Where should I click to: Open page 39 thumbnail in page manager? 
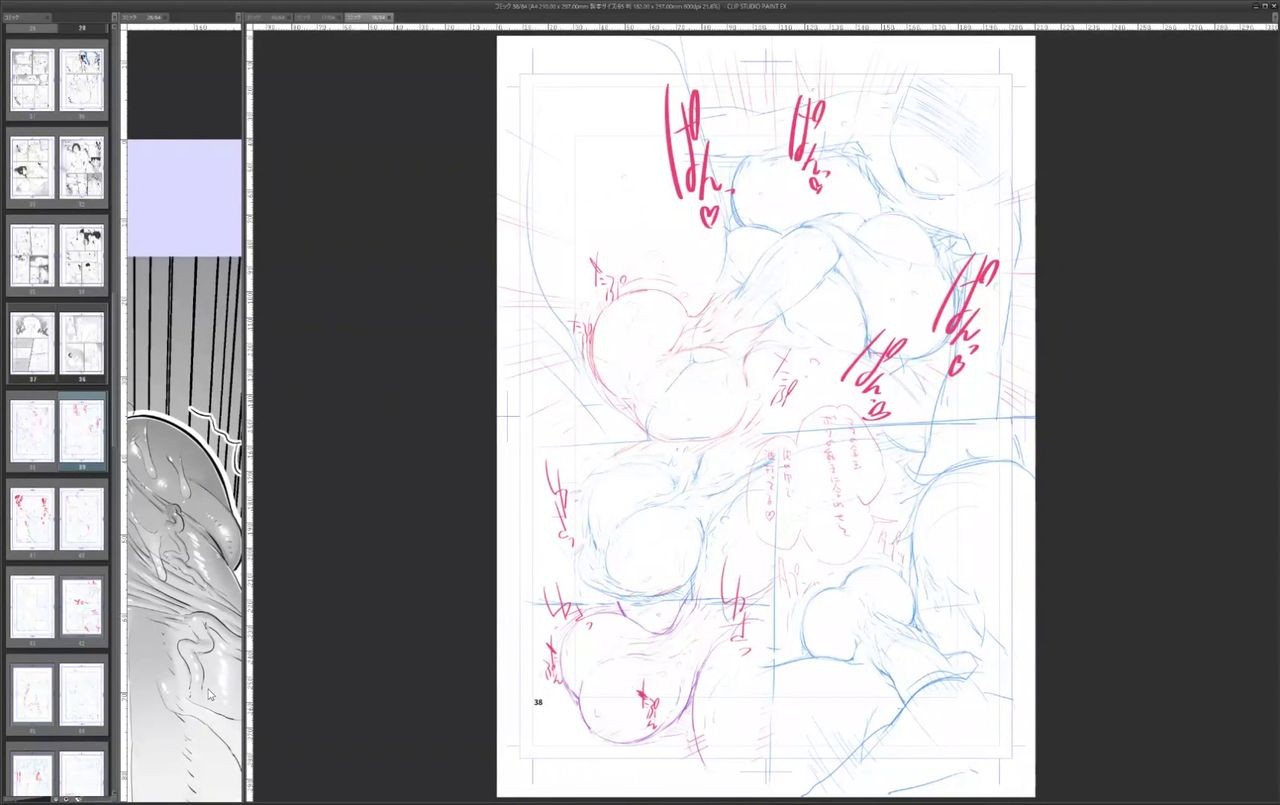(x=32, y=432)
